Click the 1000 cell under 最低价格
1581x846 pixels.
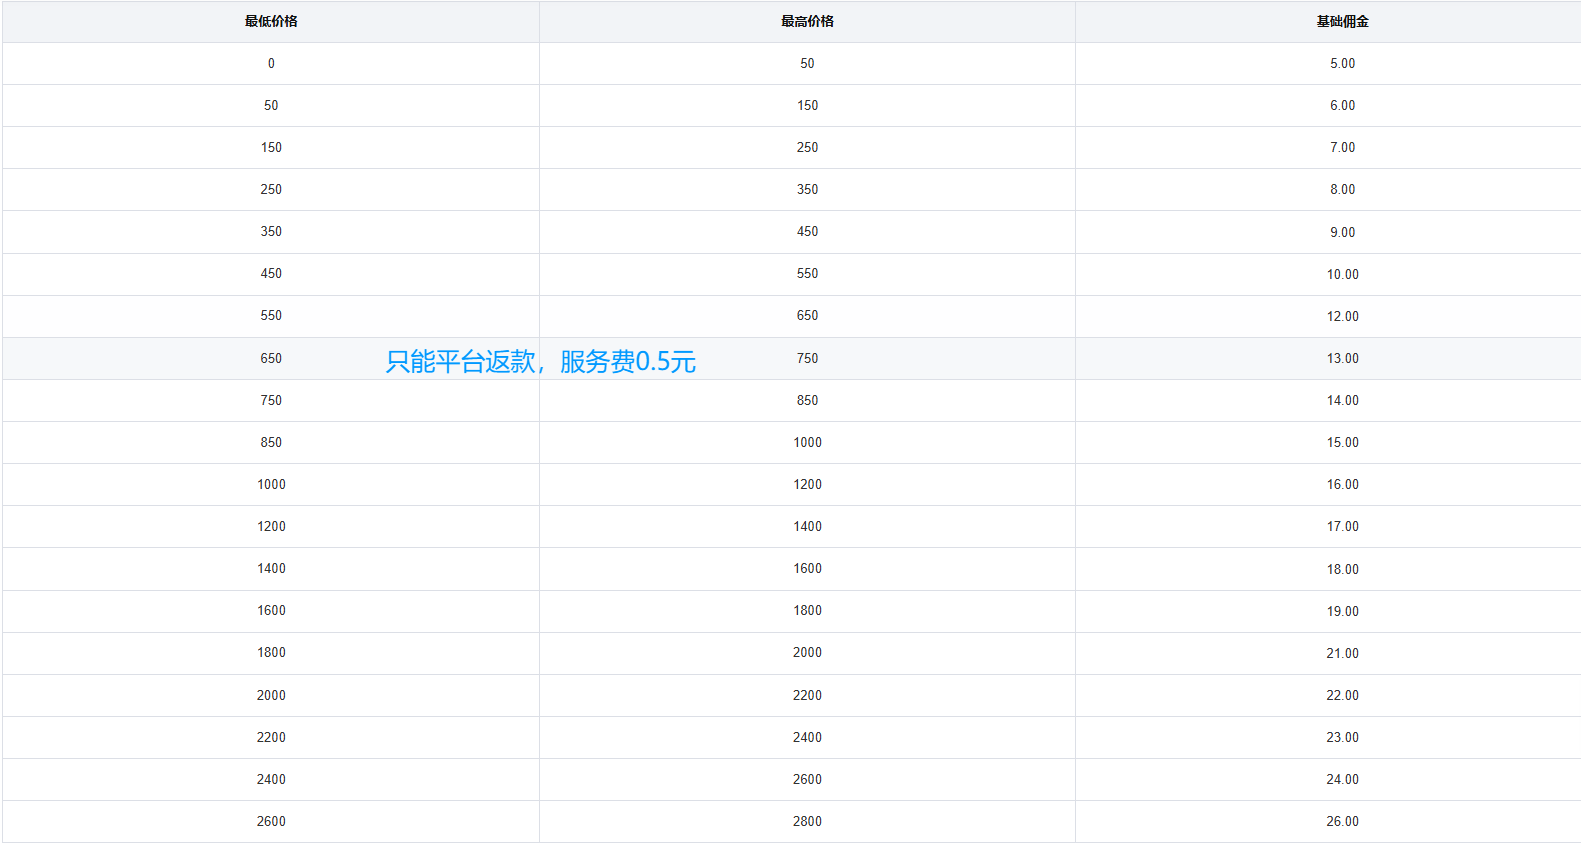click(271, 485)
